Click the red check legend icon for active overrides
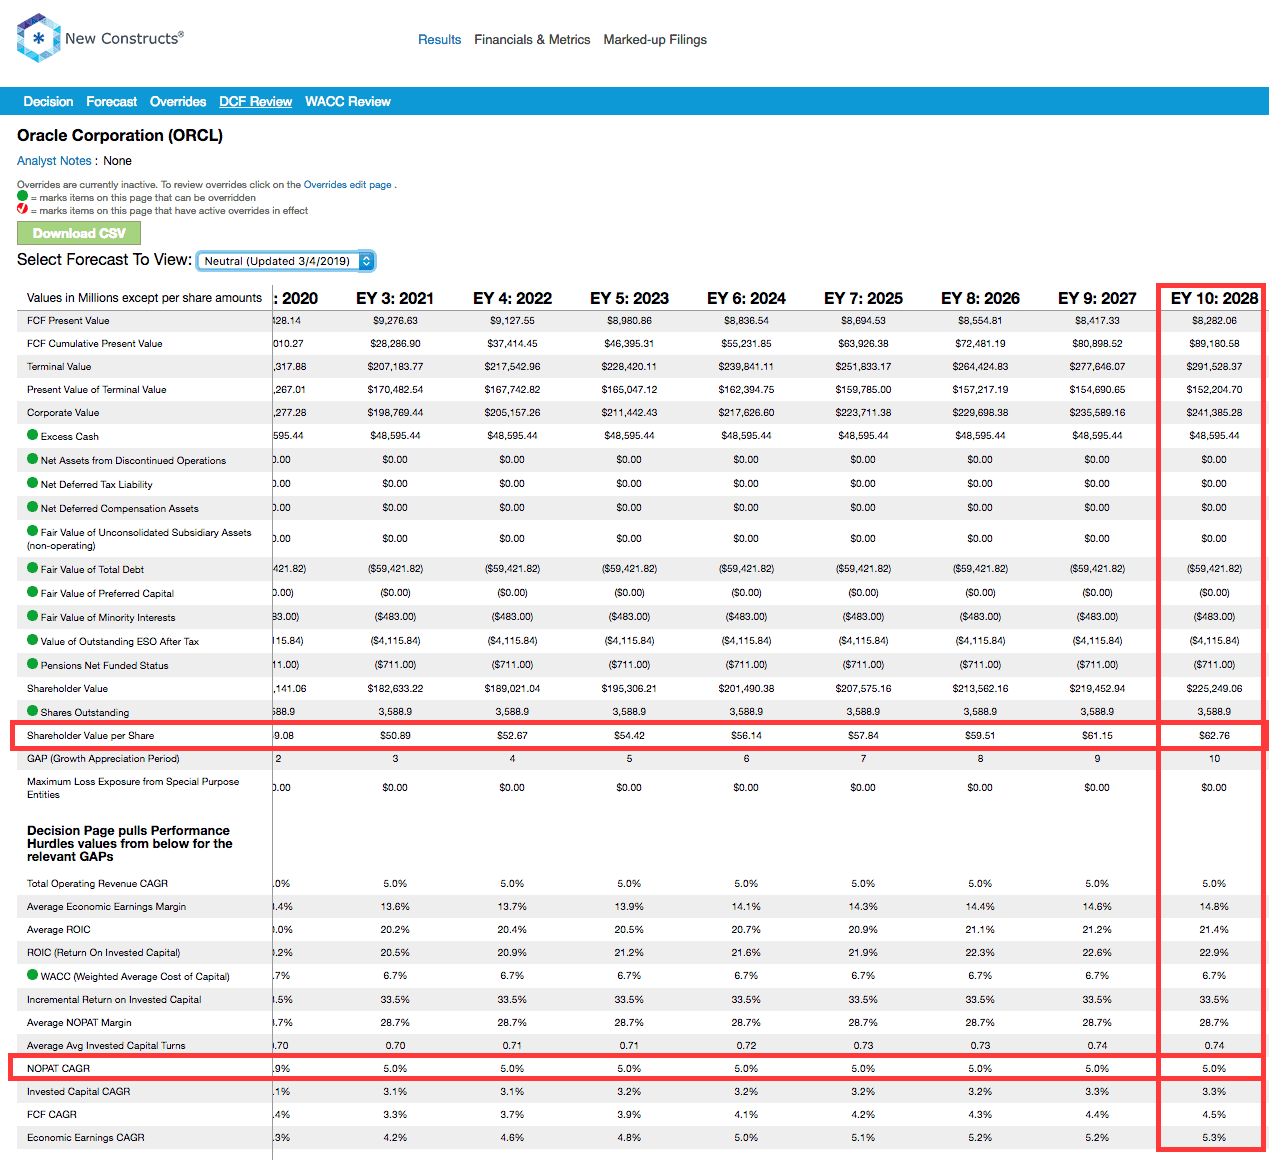1269x1160 pixels. click(23, 209)
